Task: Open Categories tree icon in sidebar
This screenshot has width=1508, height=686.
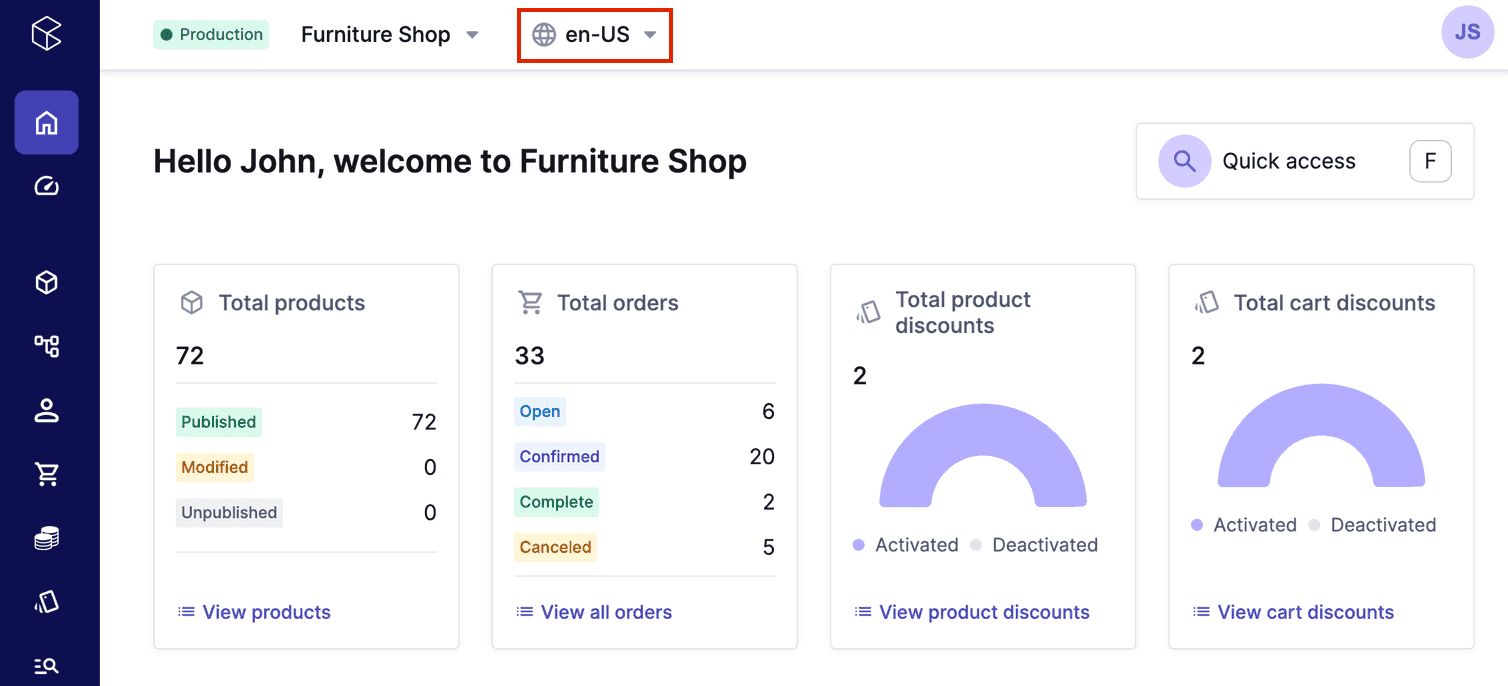Action: point(46,346)
